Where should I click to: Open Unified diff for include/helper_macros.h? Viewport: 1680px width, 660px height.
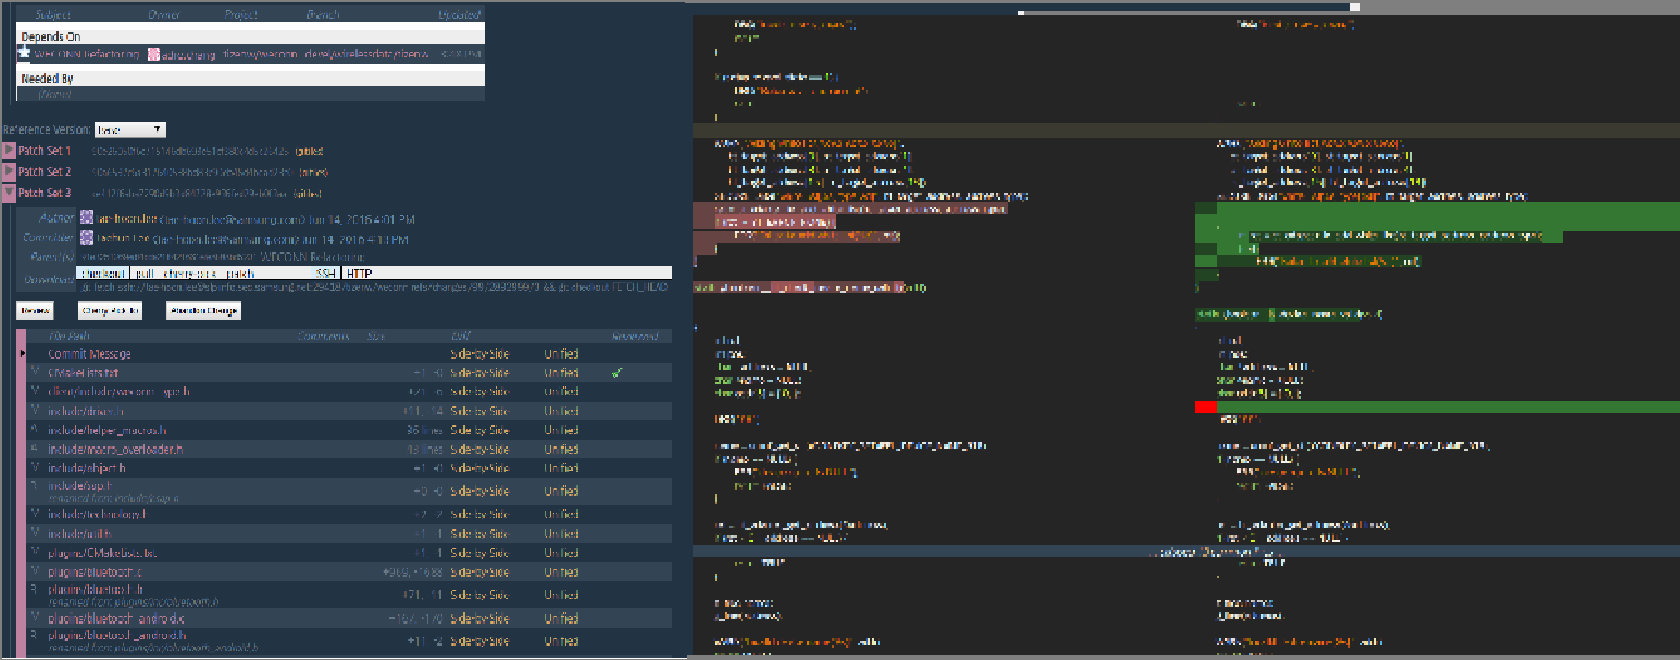[561, 430]
